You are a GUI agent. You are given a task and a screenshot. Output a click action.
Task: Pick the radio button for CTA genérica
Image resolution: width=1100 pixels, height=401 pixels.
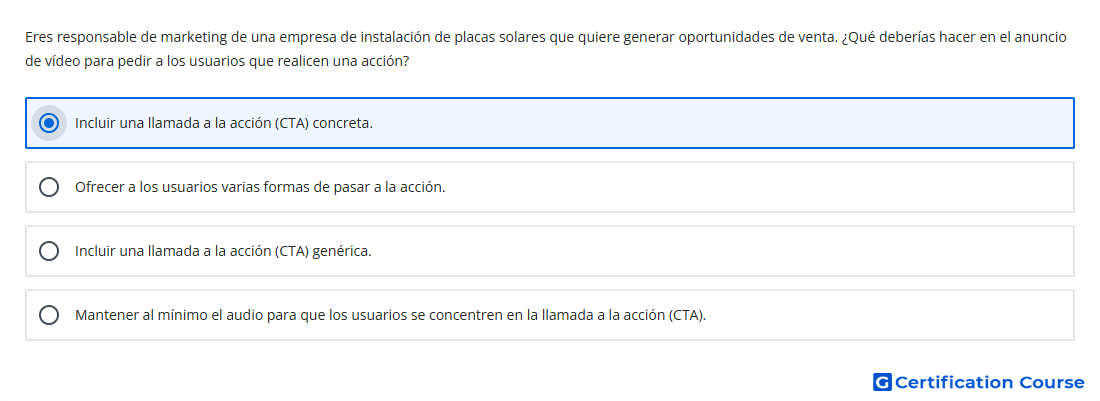click(x=48, y=251)
